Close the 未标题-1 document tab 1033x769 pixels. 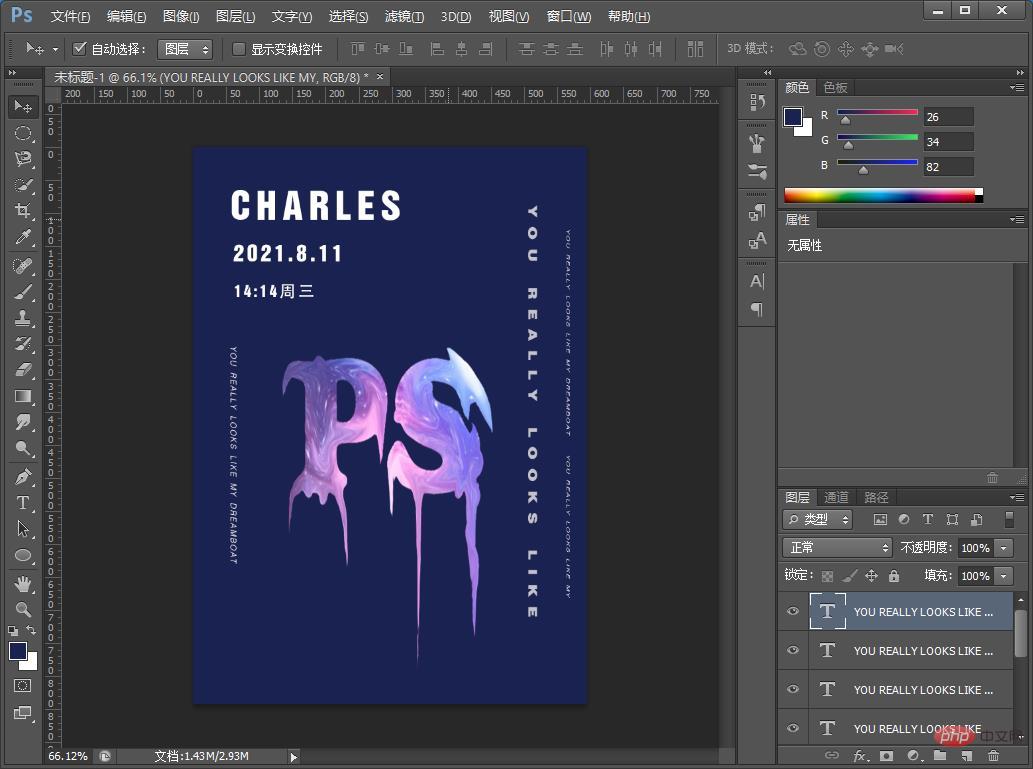(380, 76)
